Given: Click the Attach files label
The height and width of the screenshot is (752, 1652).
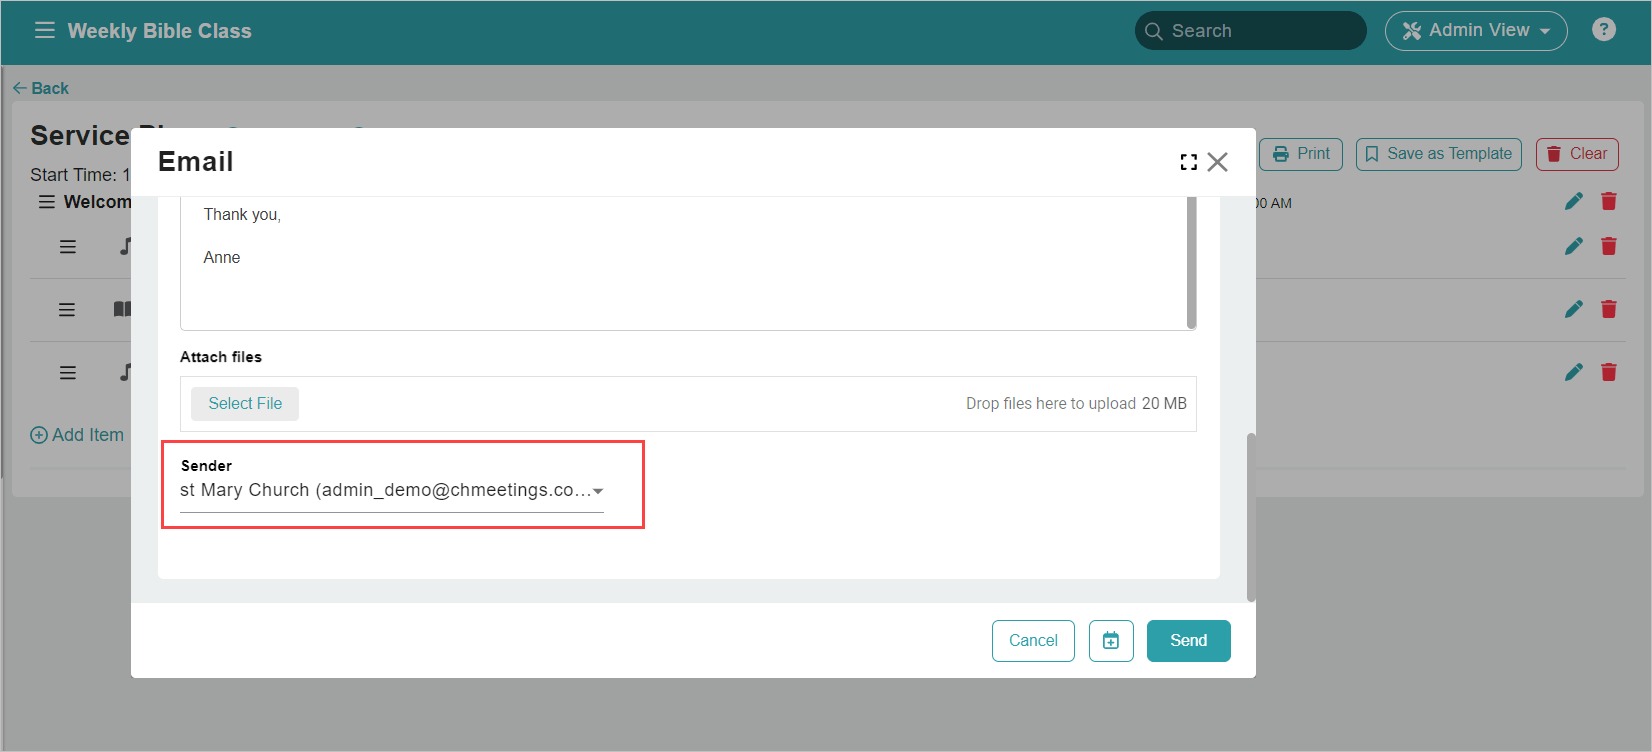Looking at the screenshot, I should tap(221, 357).
